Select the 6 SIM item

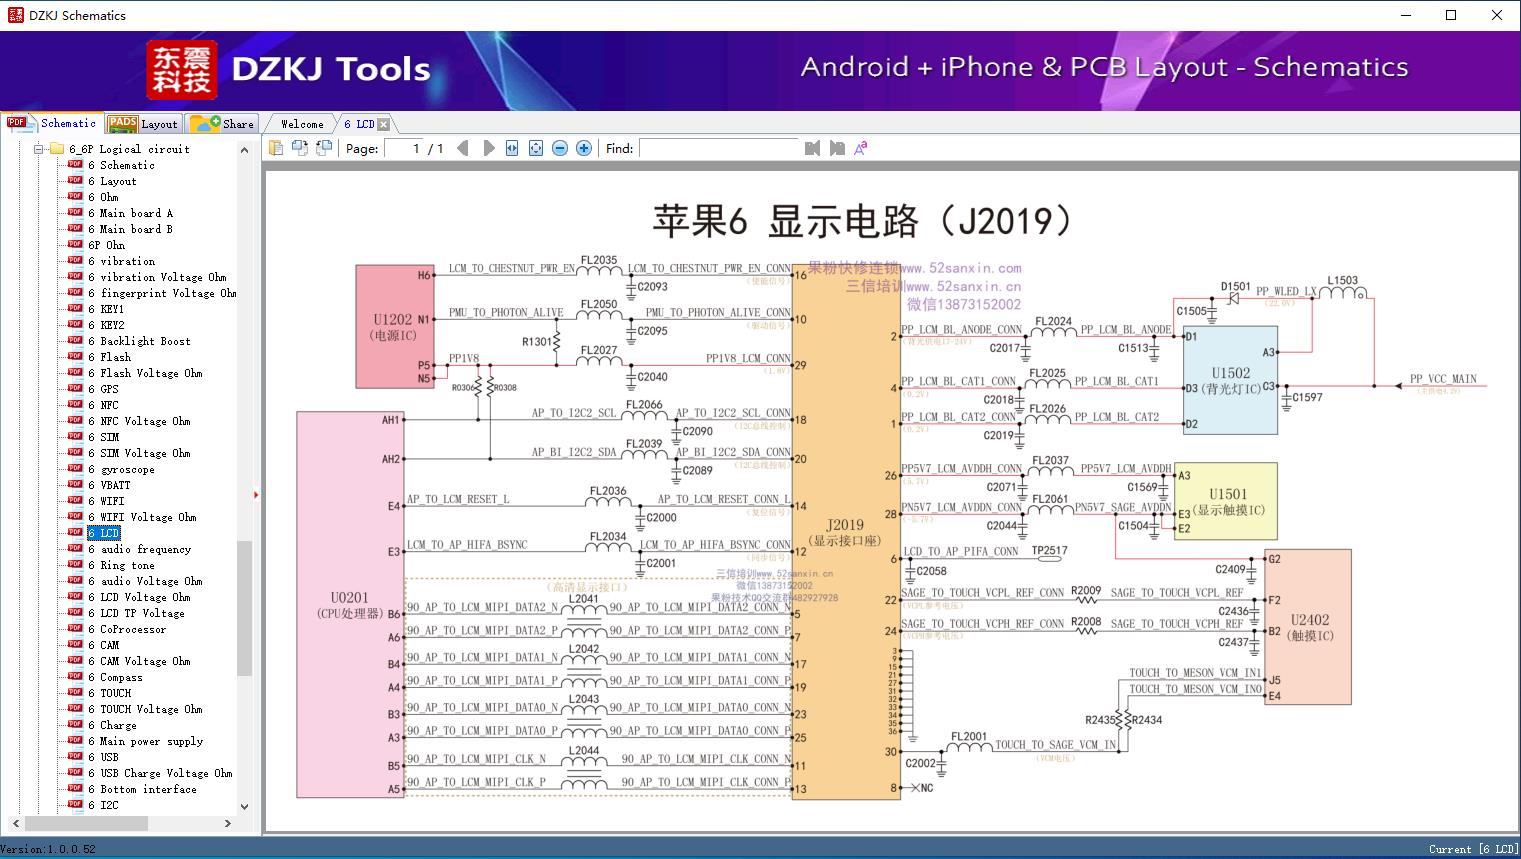pyautogui.click(x=103, y=437)
